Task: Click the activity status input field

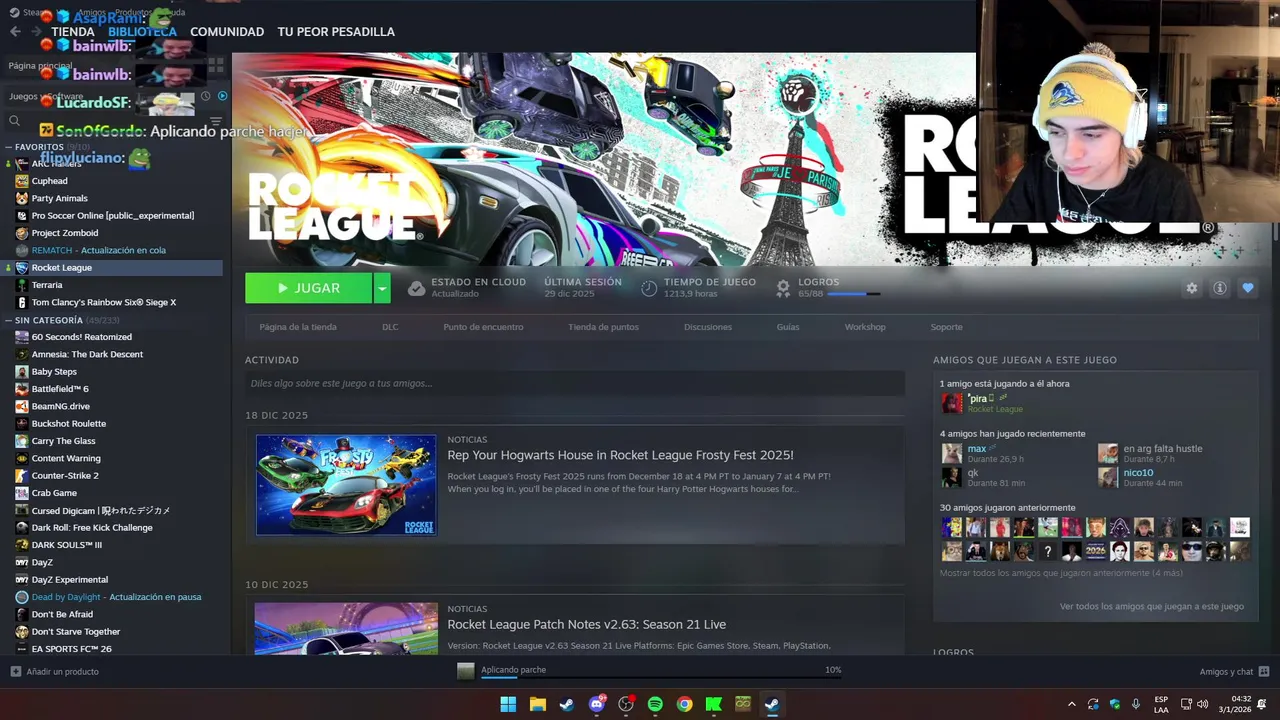Action: pos(575,383)
